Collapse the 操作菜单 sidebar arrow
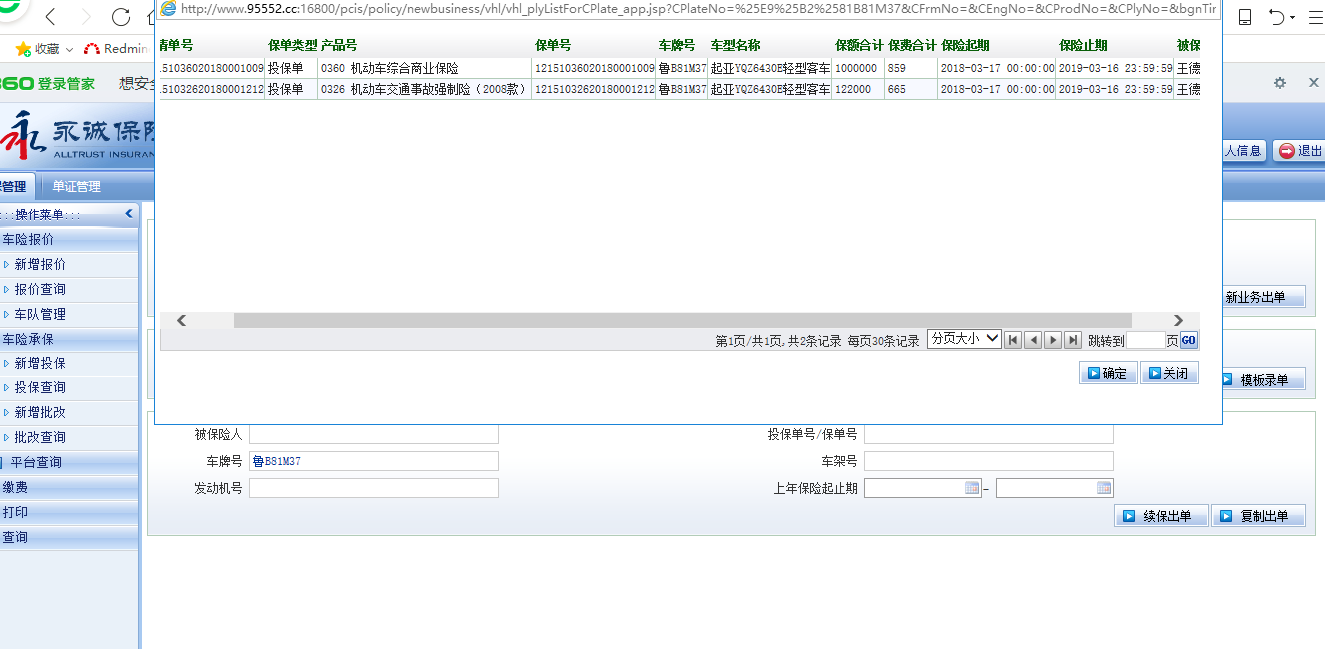Image resolution: width=1325 pixels, height=649 pixels. 129,214
